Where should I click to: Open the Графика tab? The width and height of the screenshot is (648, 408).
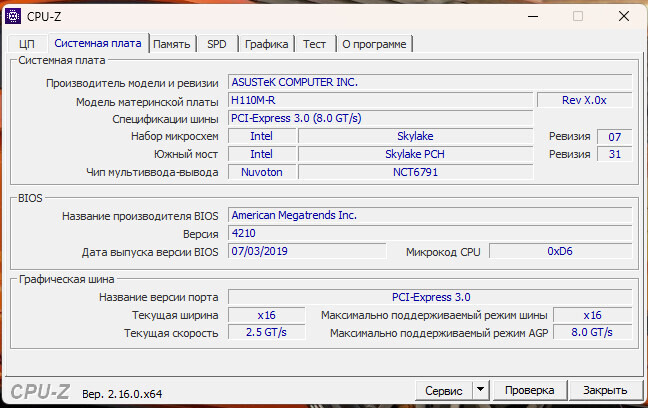click(267, 44)
